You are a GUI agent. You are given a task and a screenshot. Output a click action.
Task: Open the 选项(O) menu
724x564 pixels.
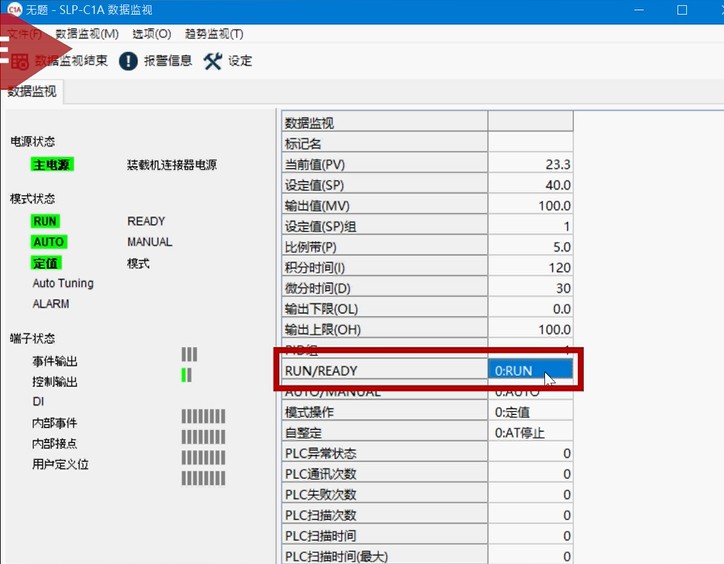(151, 34)
